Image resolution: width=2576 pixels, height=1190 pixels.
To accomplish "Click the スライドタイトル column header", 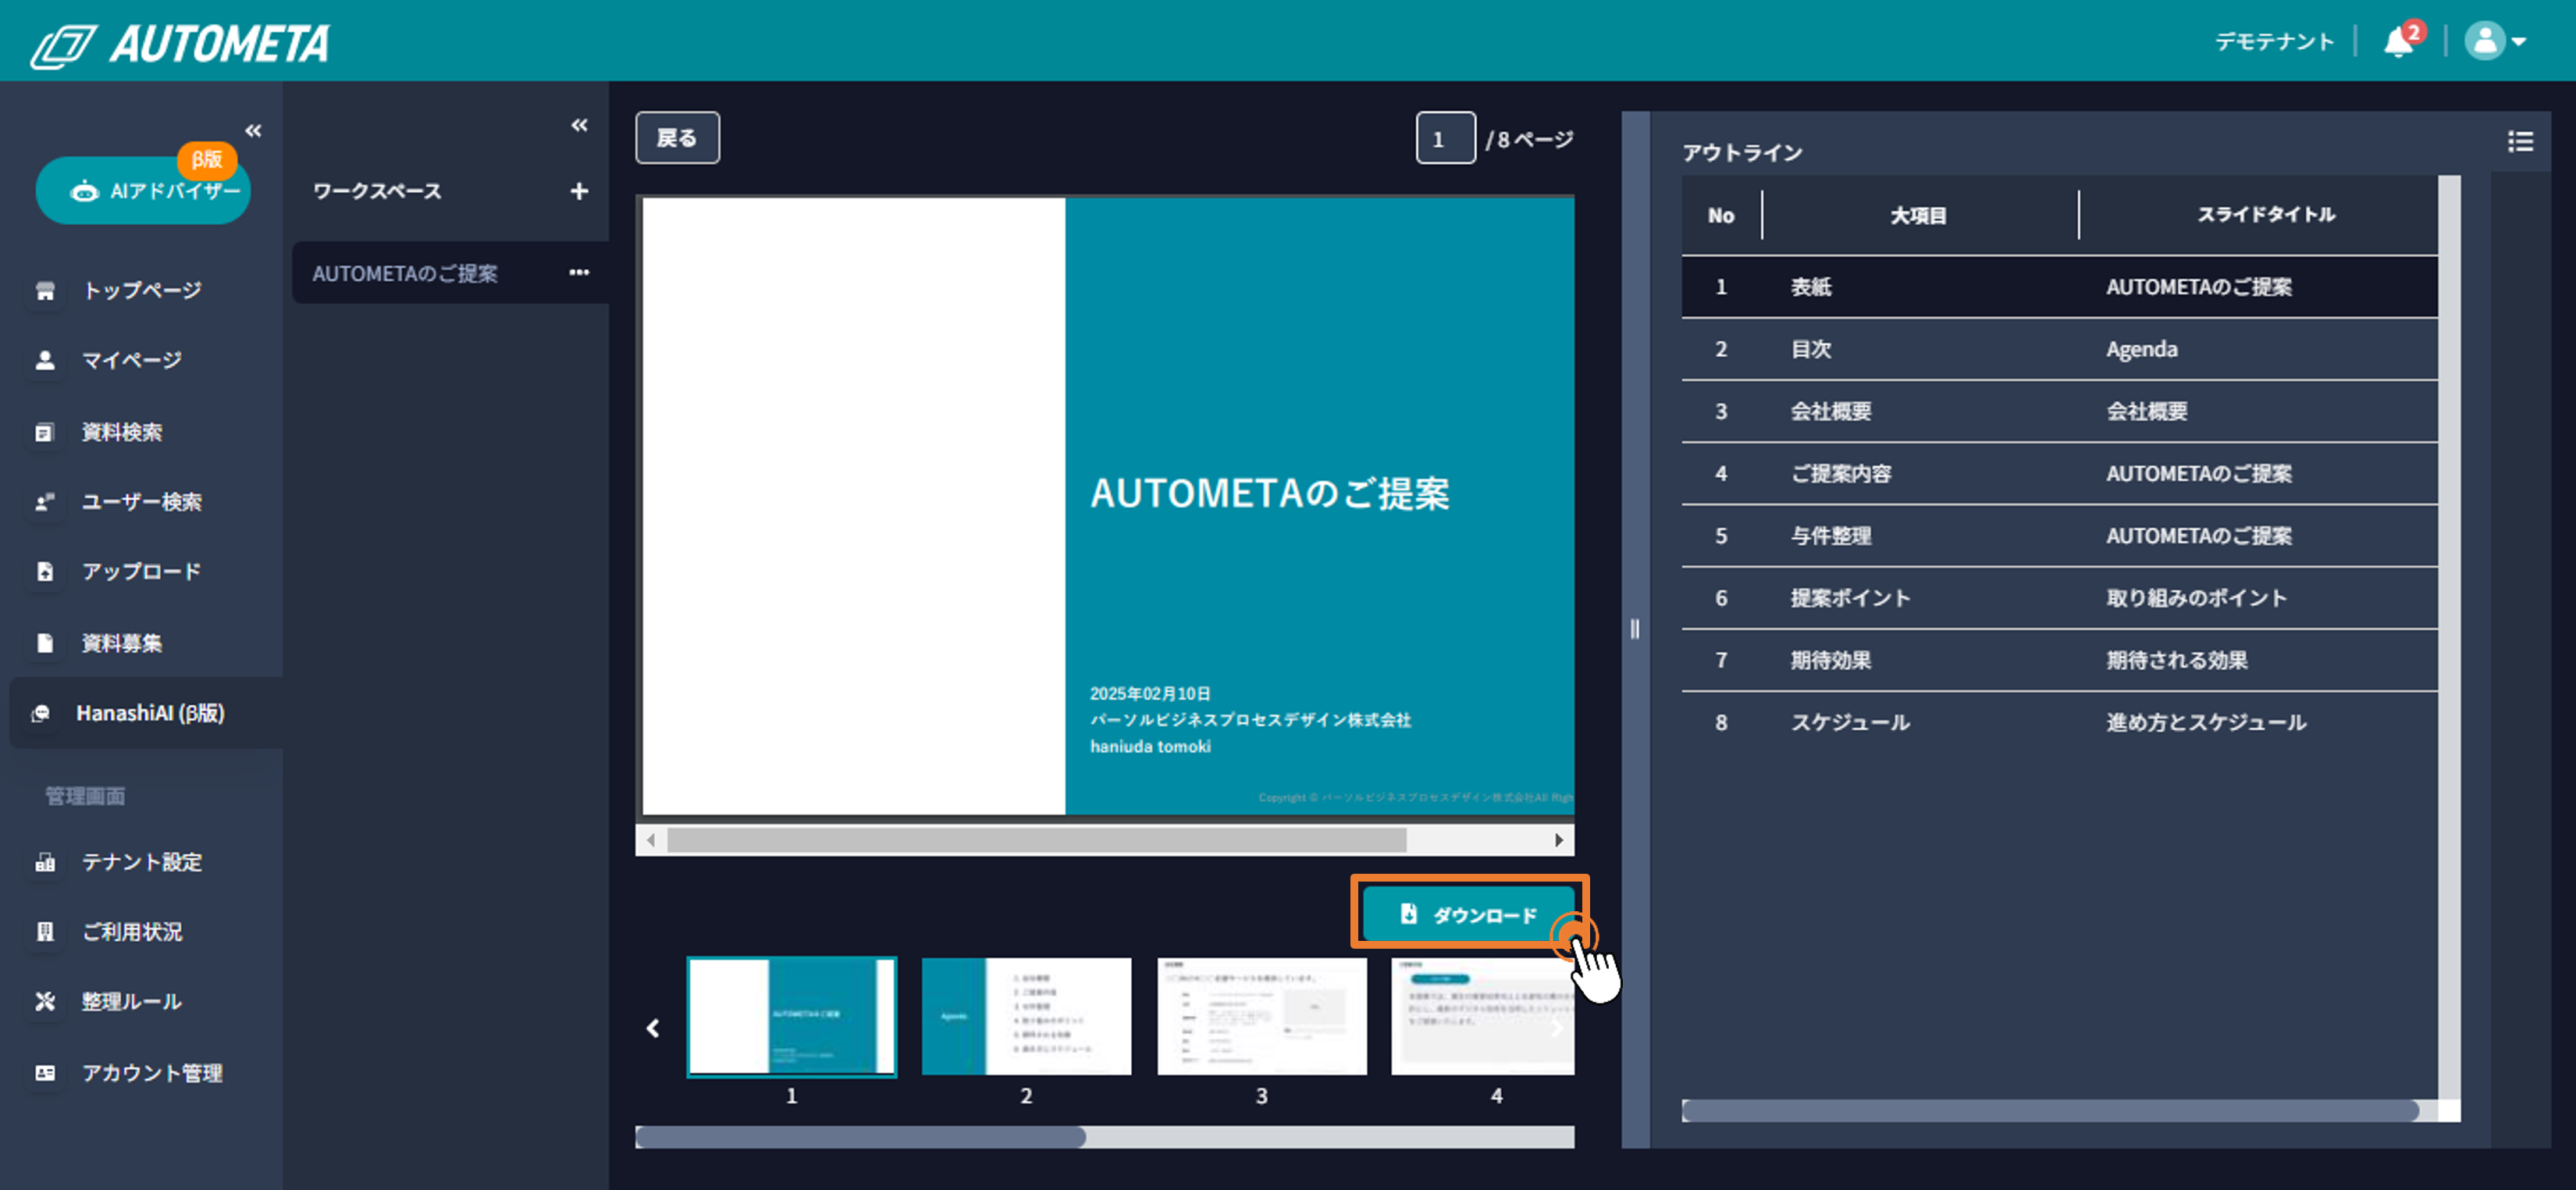I will coord(2266,214).
